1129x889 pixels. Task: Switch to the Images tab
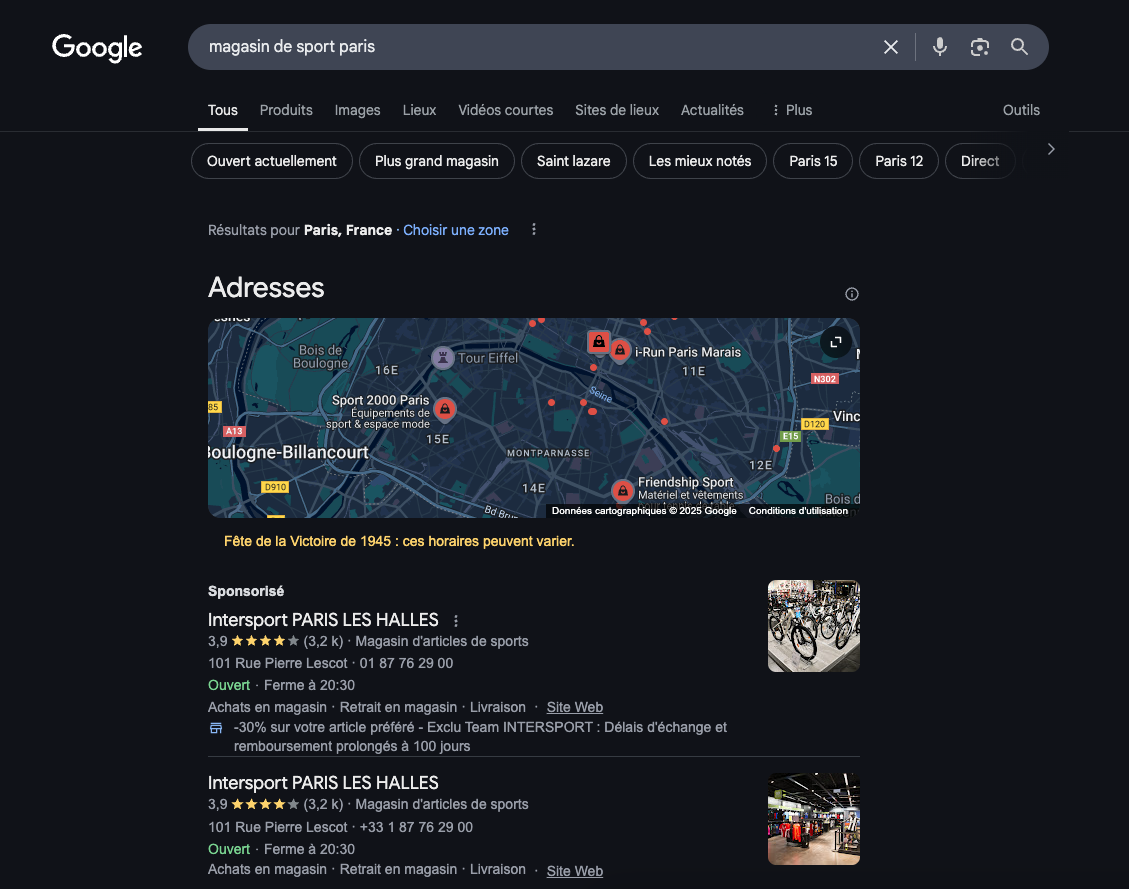pyautogui.click(x=357, y=110)
